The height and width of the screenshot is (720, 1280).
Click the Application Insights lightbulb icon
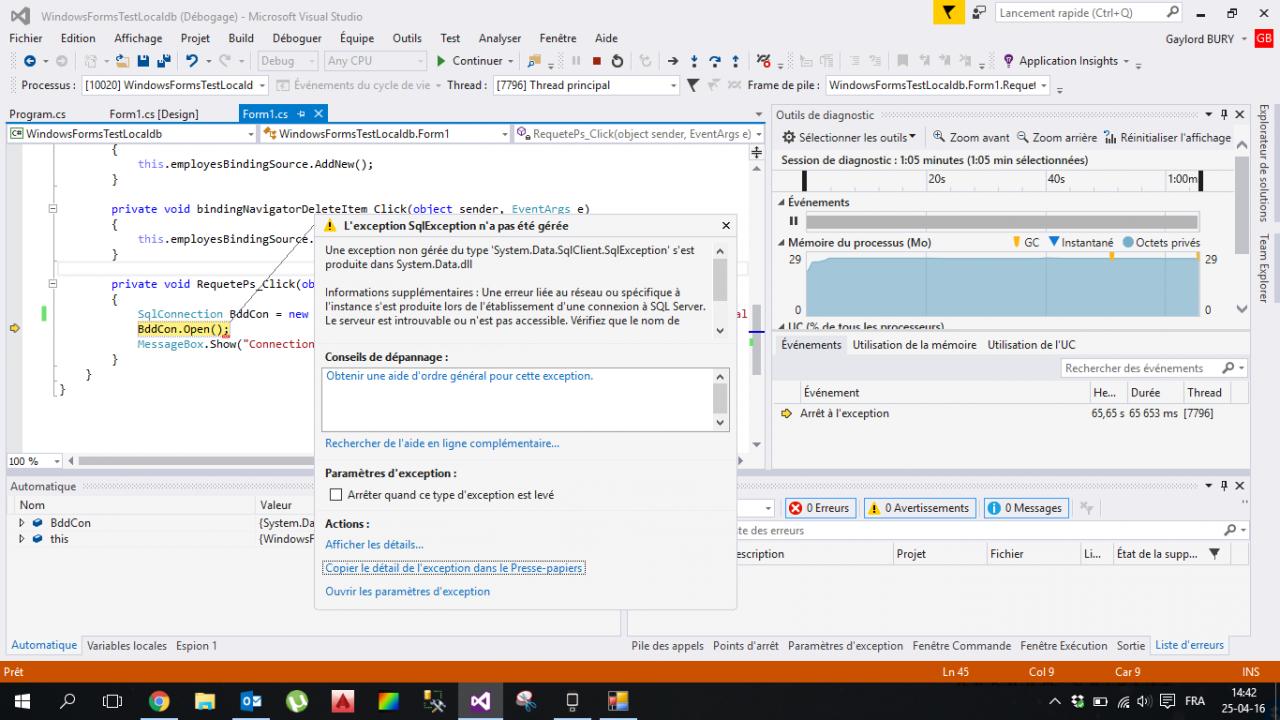1008,61
